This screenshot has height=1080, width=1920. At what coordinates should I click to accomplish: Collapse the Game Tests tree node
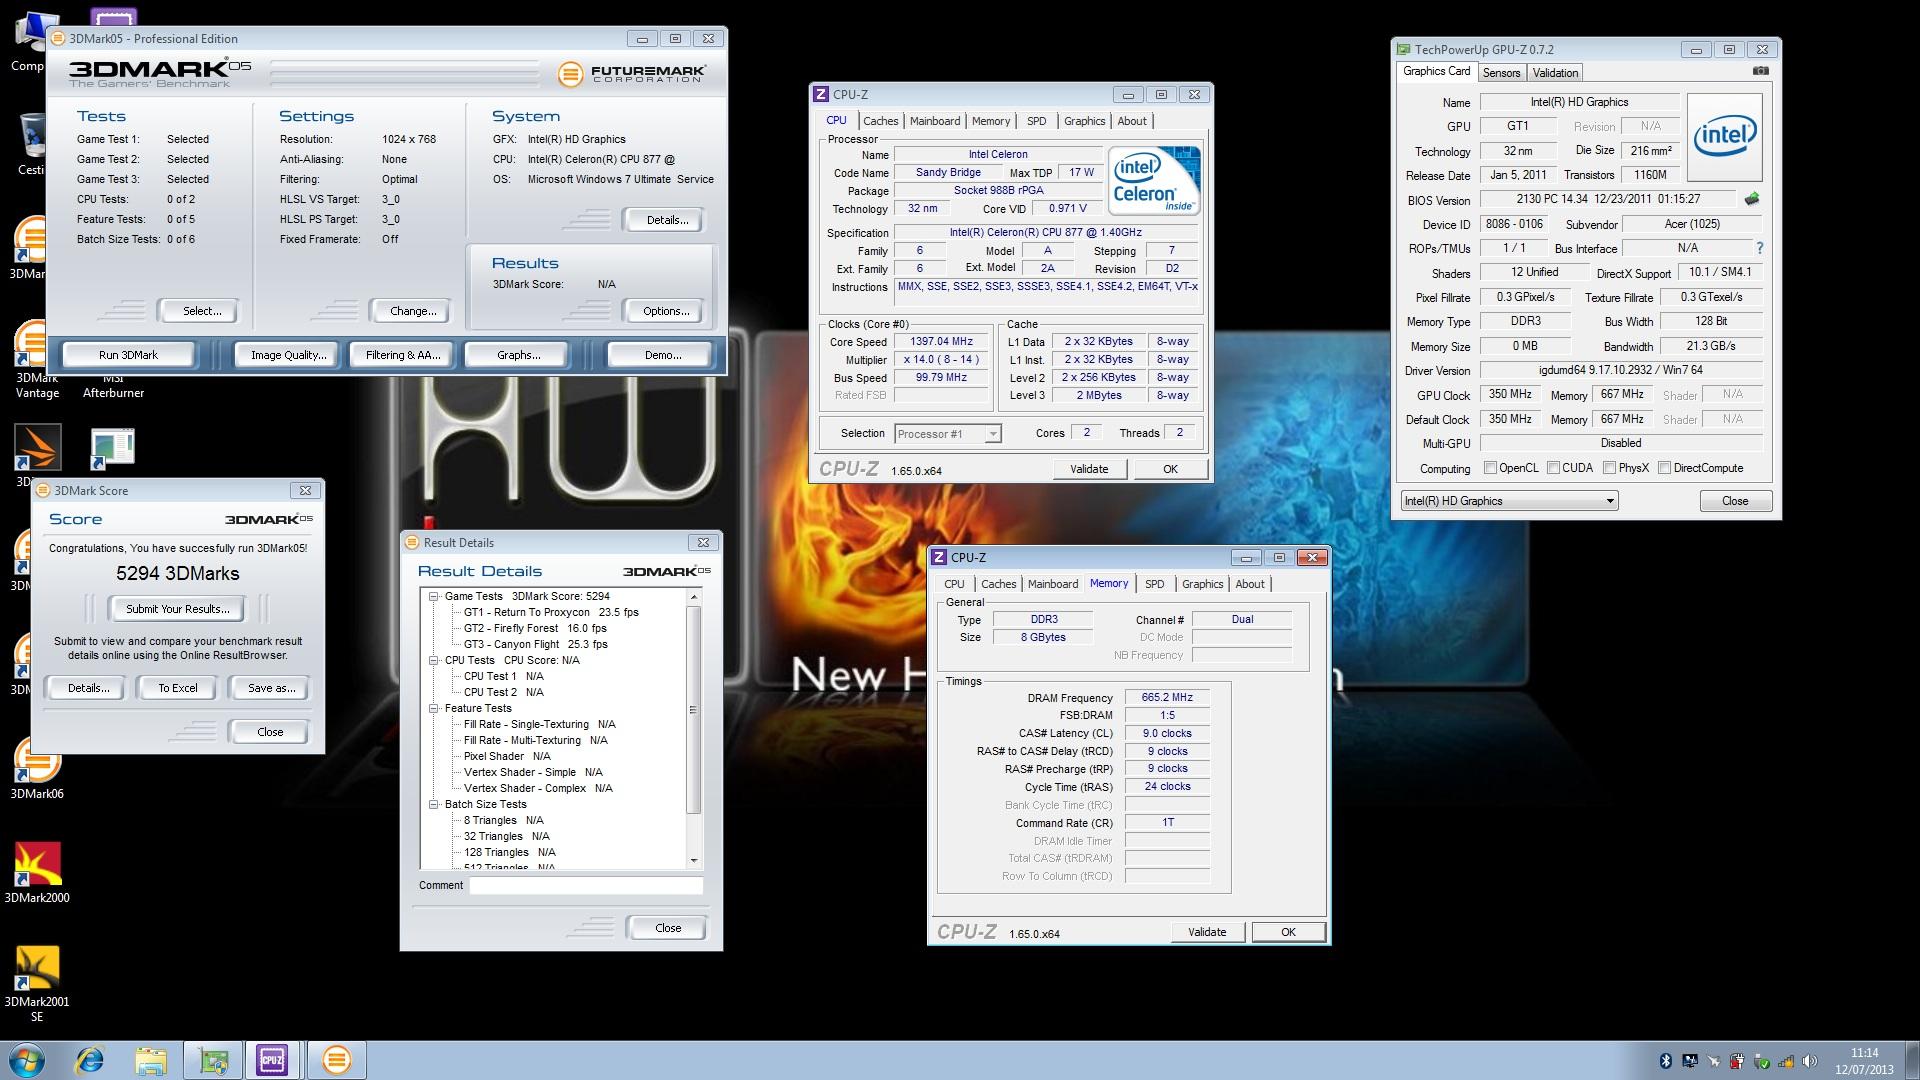click(x=434, y=596)
